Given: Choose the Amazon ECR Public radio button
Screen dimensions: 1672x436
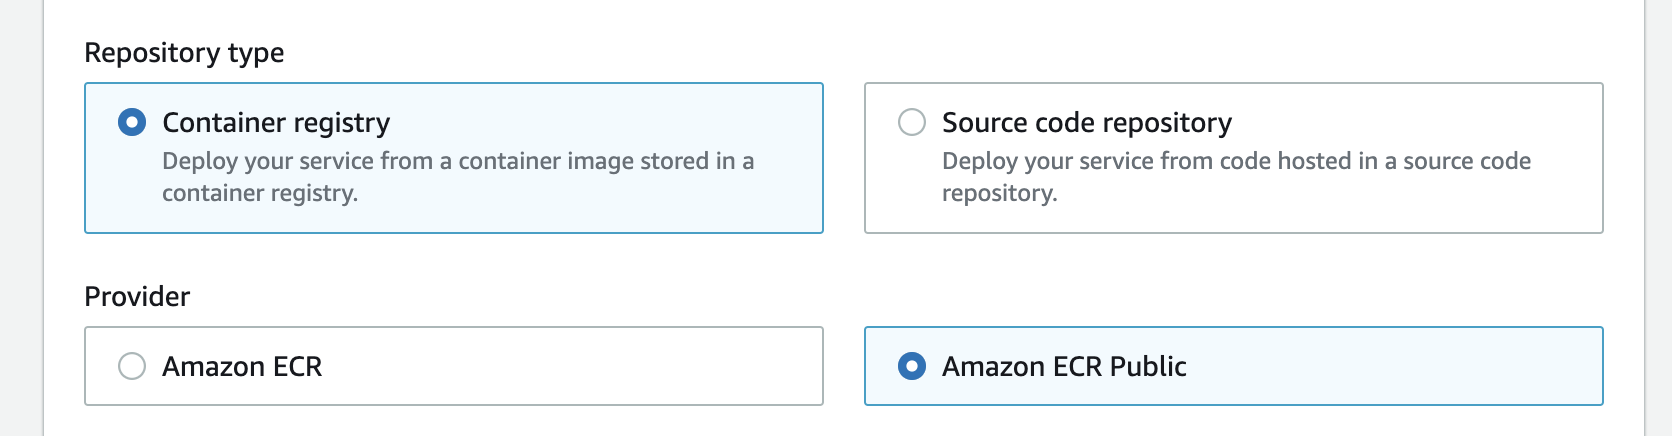Looking at the screenshot, I should tap(911, 366).
